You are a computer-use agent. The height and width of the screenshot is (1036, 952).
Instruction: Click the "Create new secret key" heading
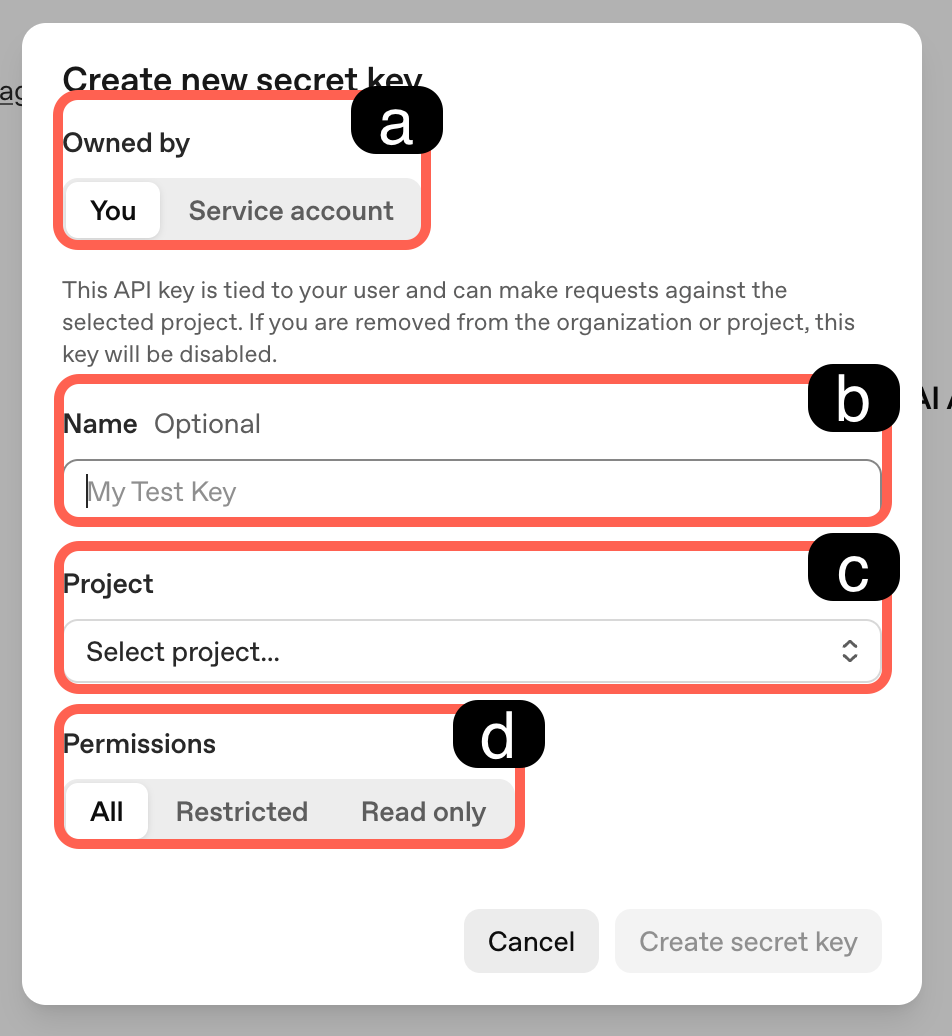[242, 79]
